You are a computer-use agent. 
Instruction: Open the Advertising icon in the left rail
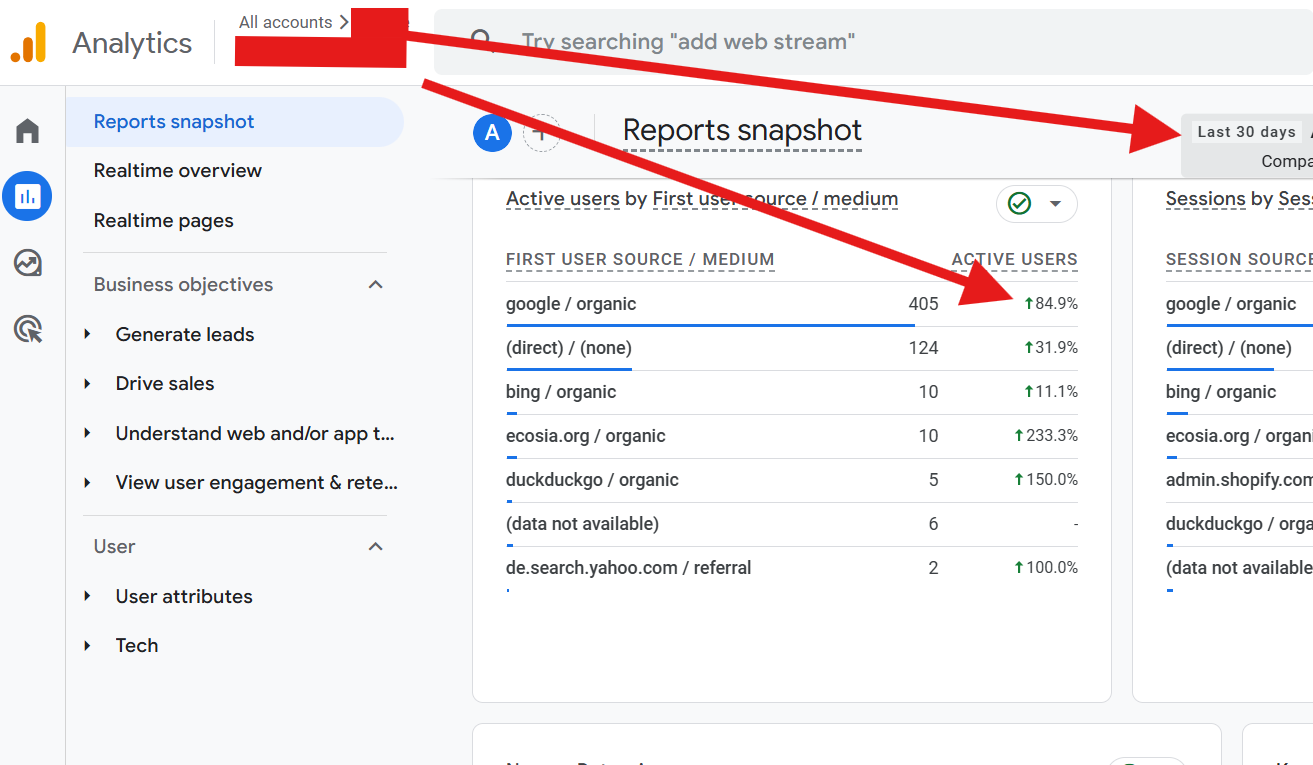[x=28, y=328]
